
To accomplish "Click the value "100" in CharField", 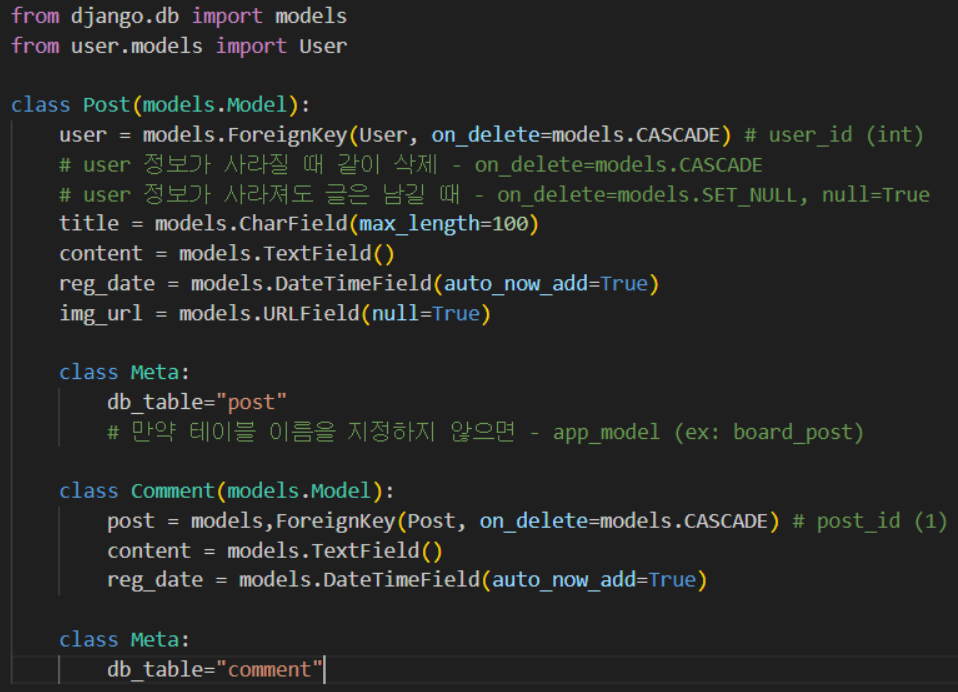I will 510,224.
